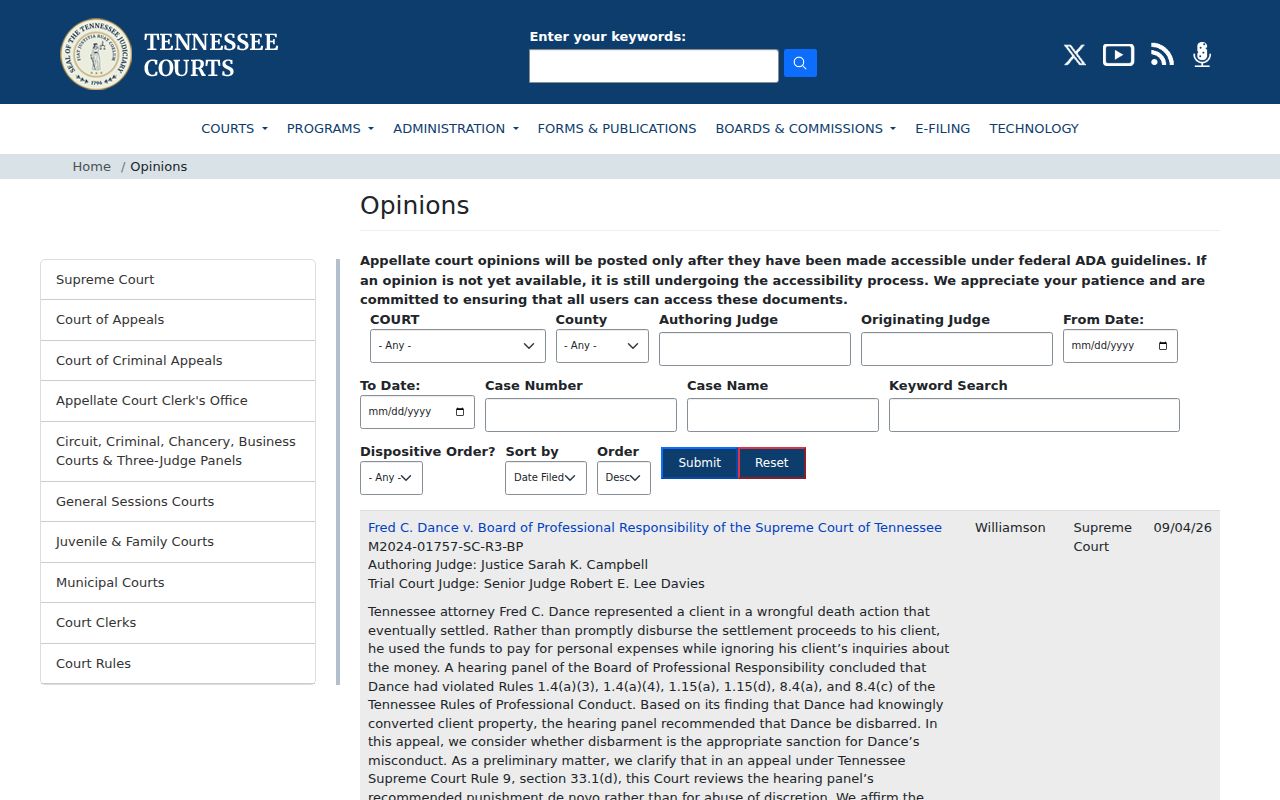This screenshot has width=1280, height=800.
Task: Click the blue search magnifier button
Action: coord(800,63)
